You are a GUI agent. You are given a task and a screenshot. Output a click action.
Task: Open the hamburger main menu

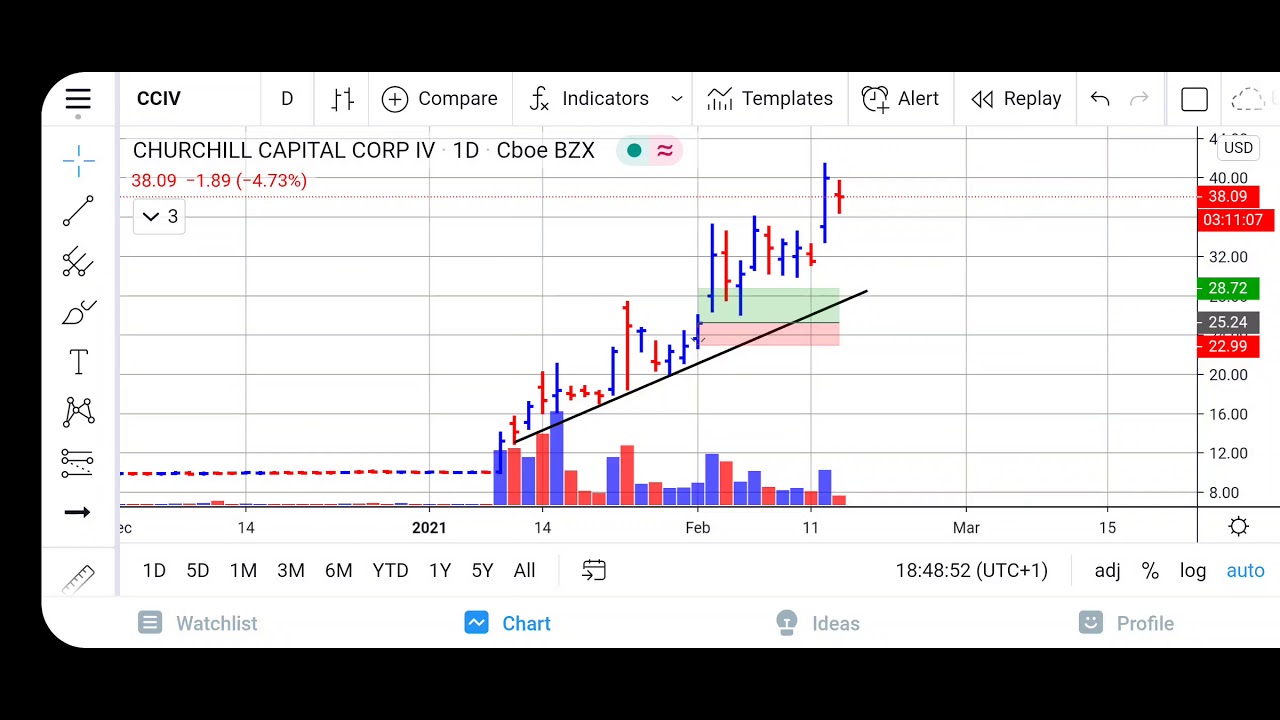pos(78,98)
